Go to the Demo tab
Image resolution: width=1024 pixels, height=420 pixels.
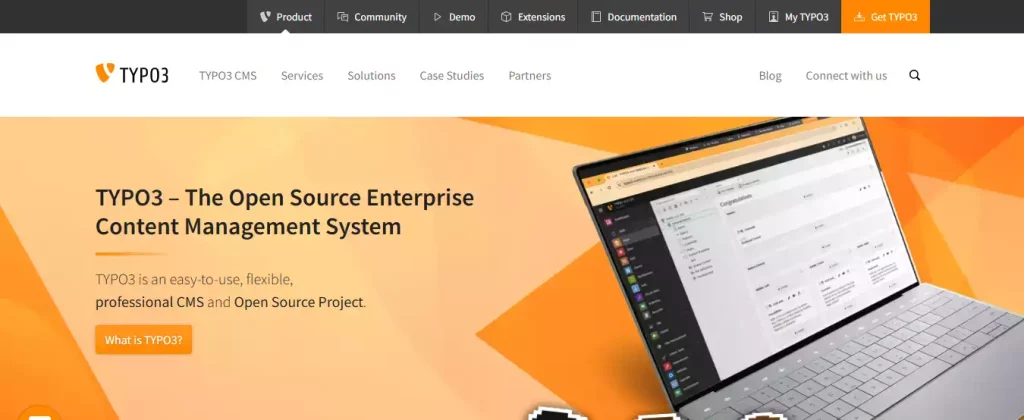point(454,17)
